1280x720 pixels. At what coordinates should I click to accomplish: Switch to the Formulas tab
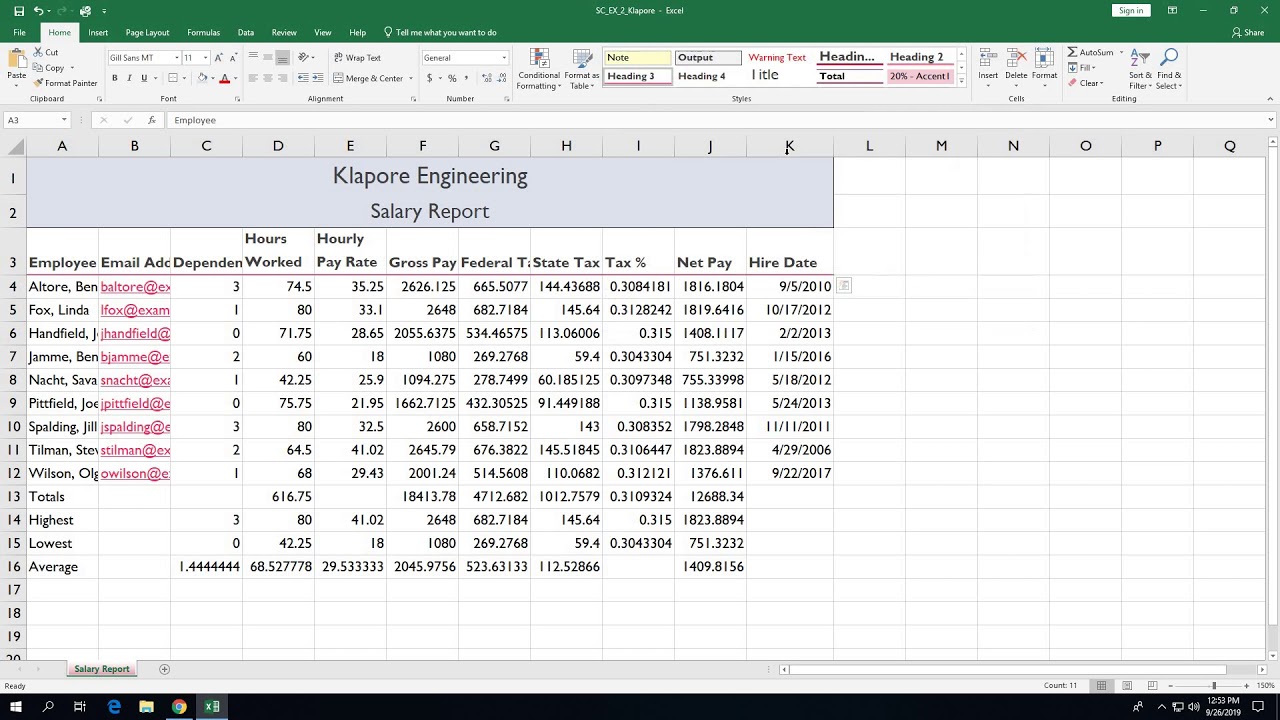(203, 33)
